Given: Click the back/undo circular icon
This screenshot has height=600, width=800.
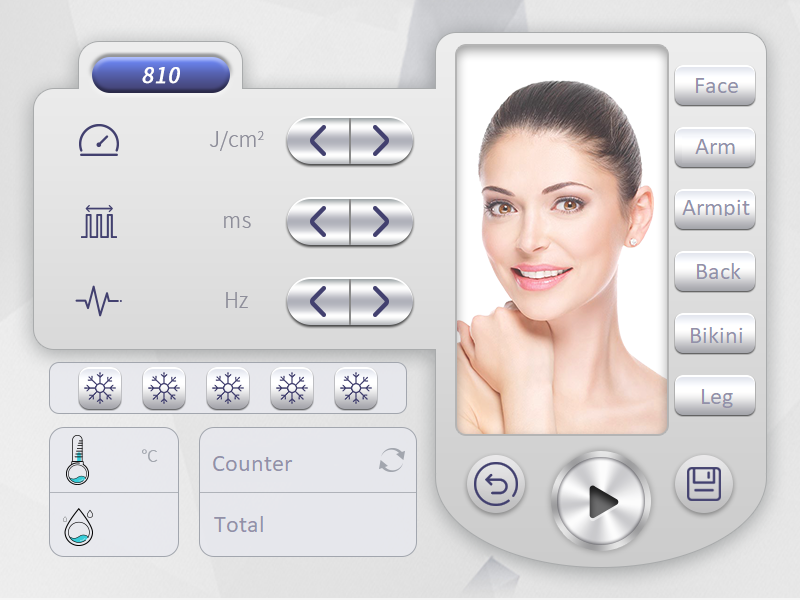Looking at the screenshot, I should (x=496, y=483).
